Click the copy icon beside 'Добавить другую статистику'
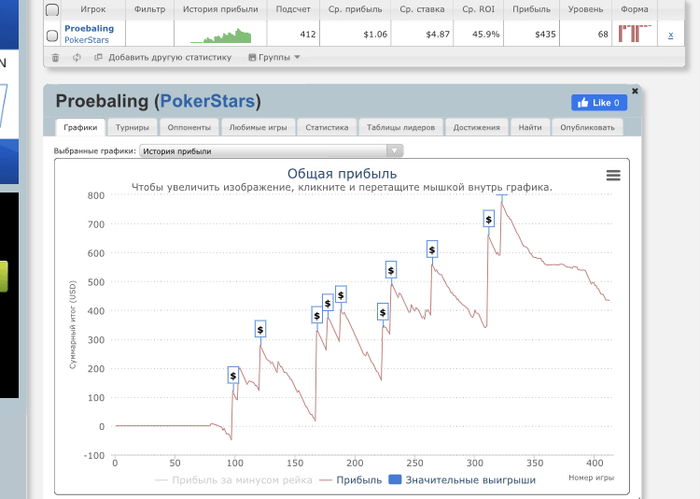The height and width of the screenshot is (499, 700). (x=98, y=57)
